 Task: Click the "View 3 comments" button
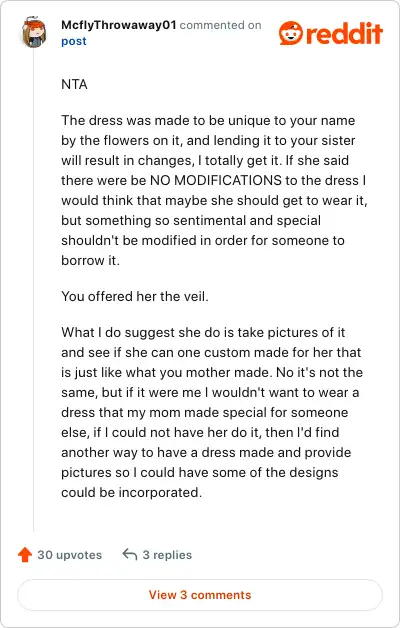point(200,595)
